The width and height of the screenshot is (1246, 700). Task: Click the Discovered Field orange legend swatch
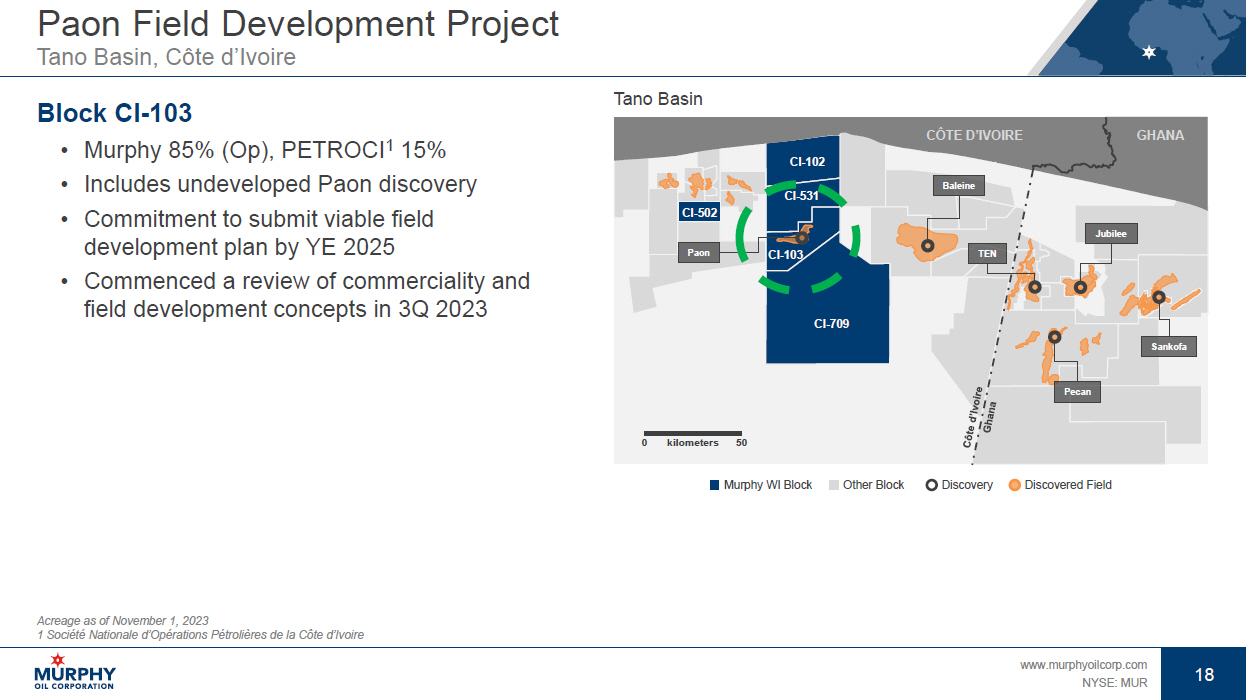1015,485
